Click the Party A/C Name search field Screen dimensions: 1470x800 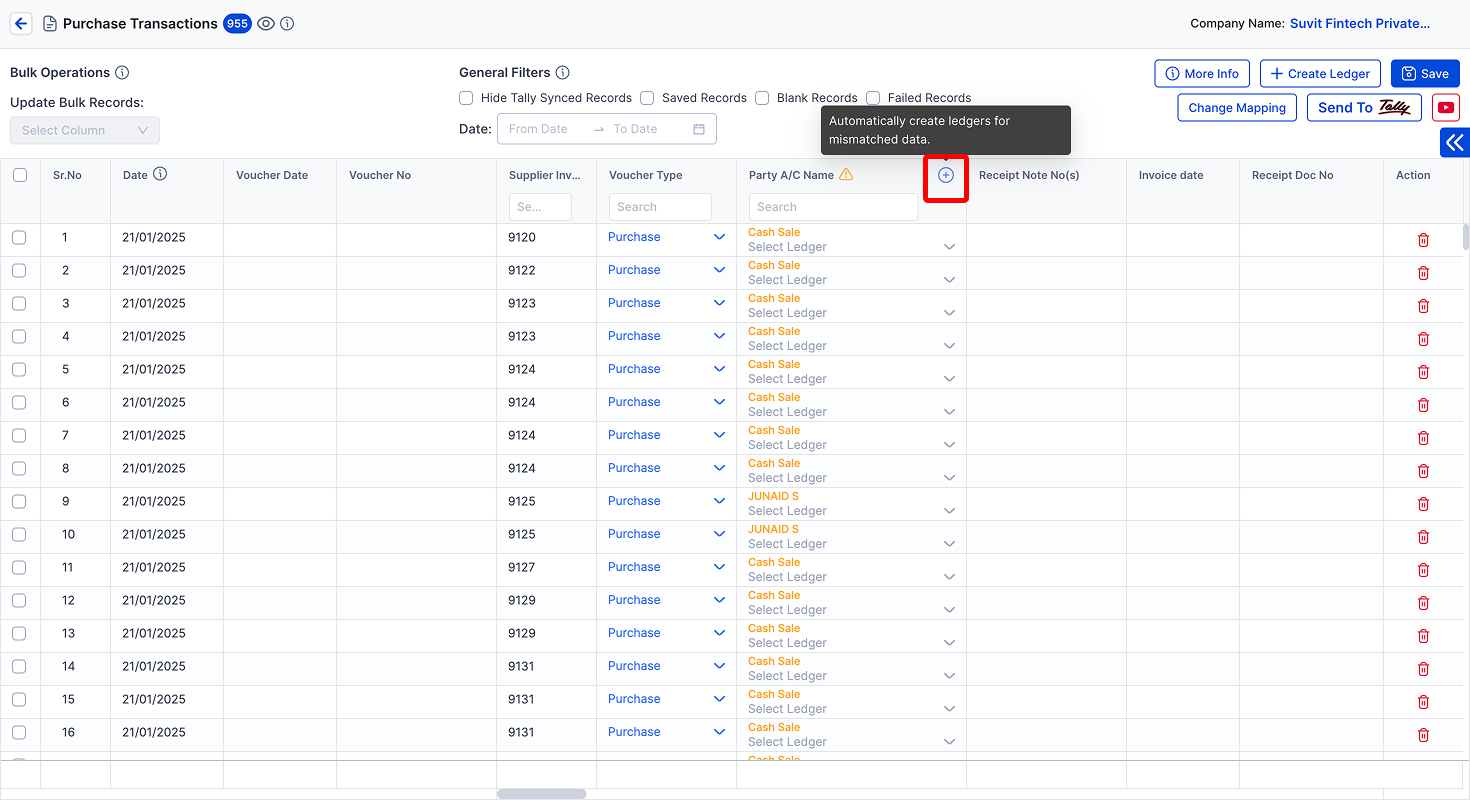[833, 207]
